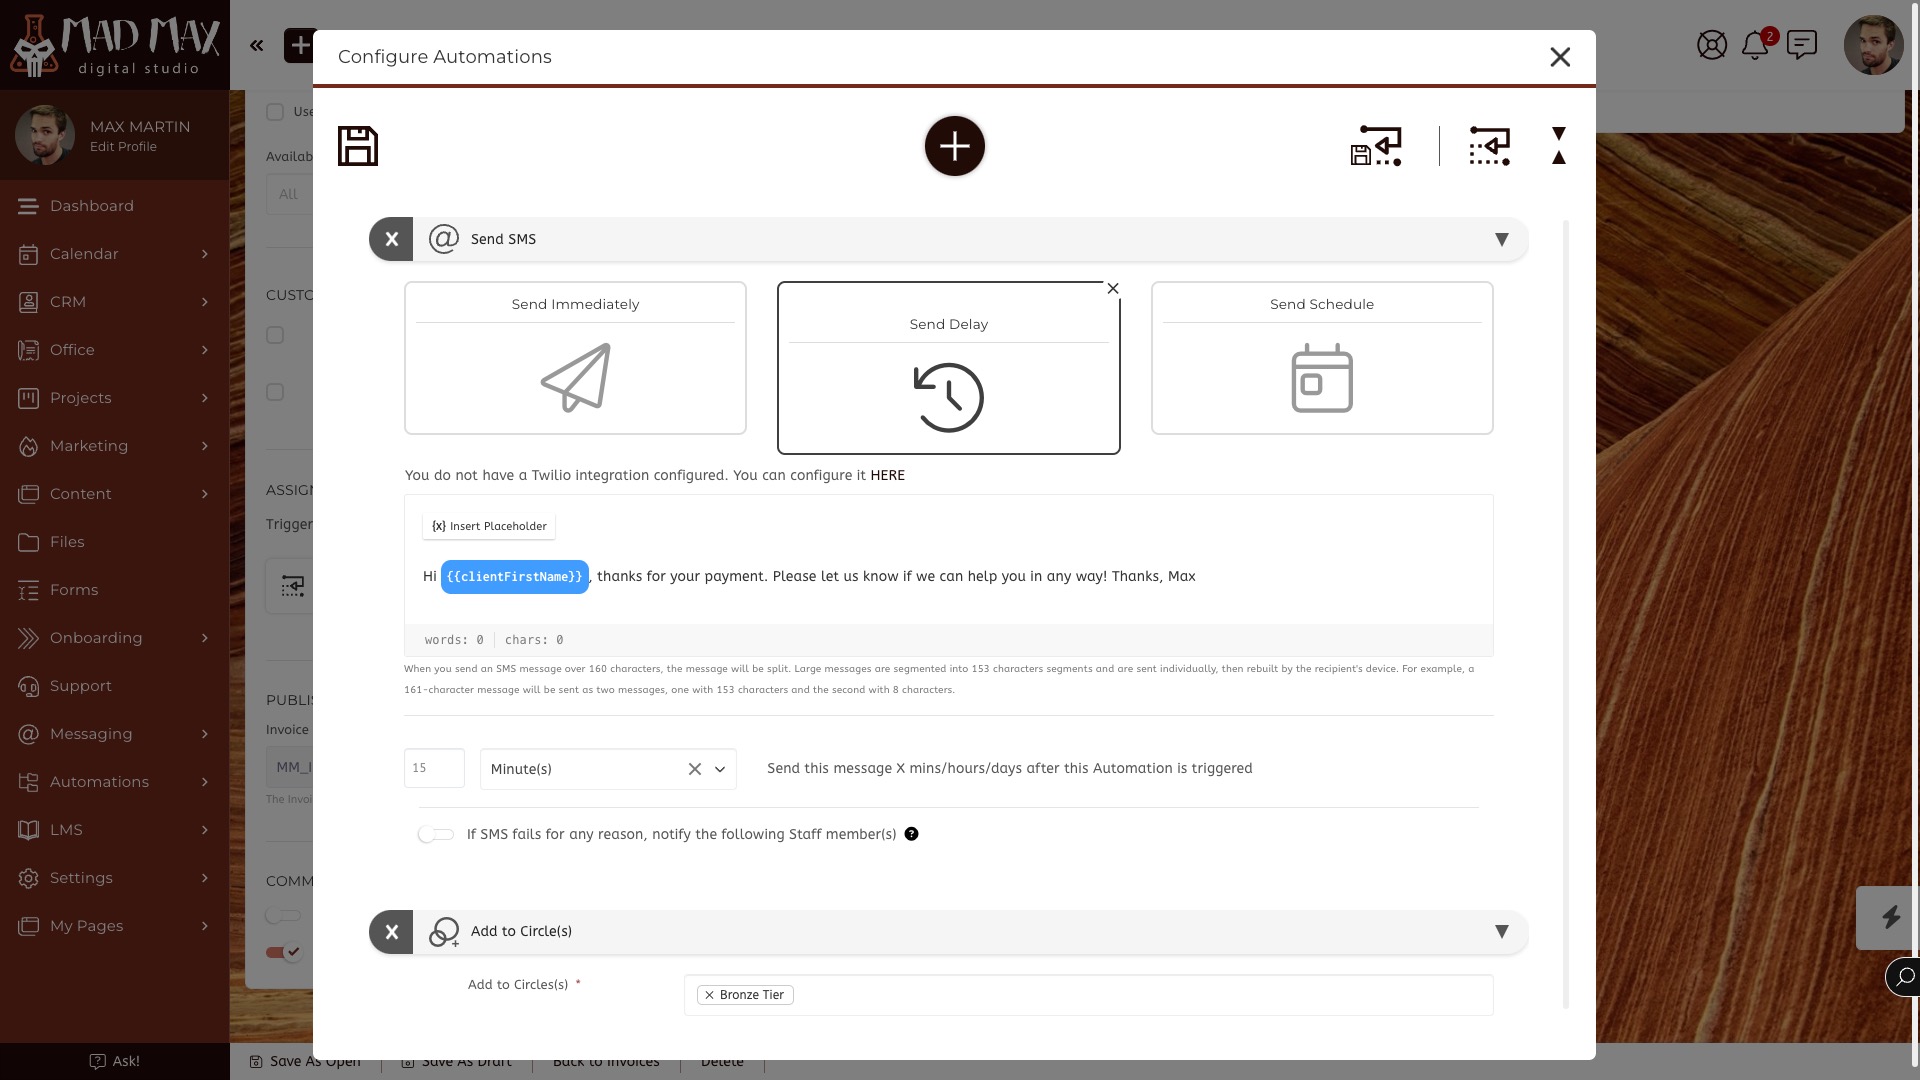Click the SMS failure help question mark
1920x1080 pixels.
pos(911,834)
